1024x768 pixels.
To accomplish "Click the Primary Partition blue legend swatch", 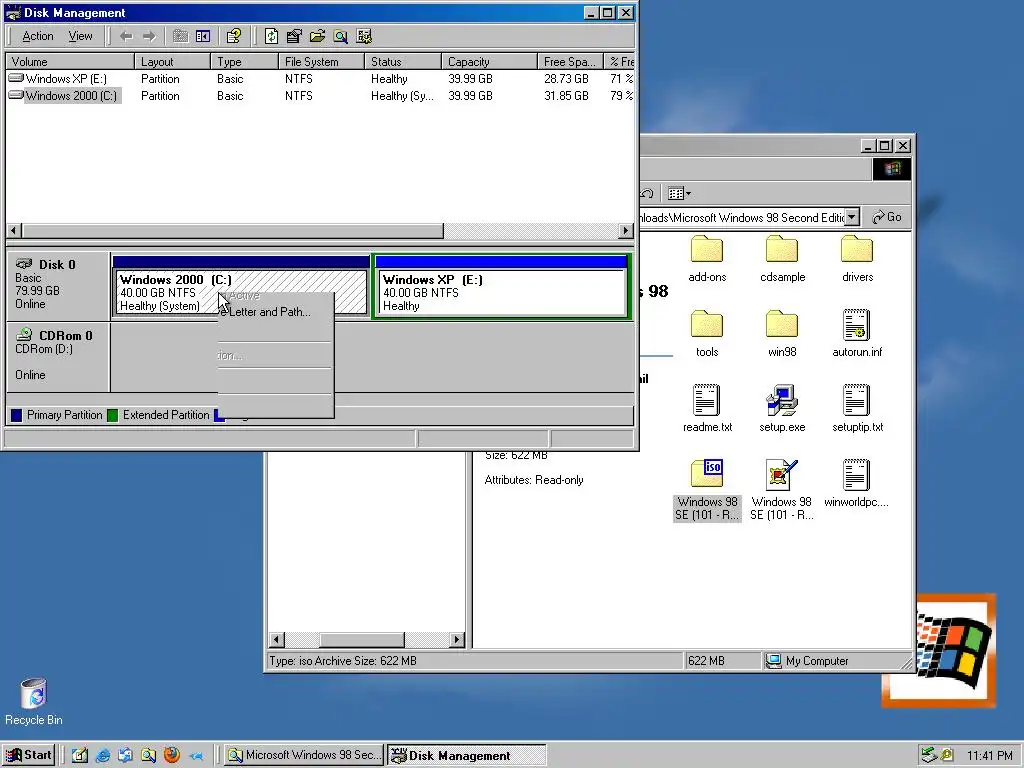I will pyautogui.click(x=16, y=415).
